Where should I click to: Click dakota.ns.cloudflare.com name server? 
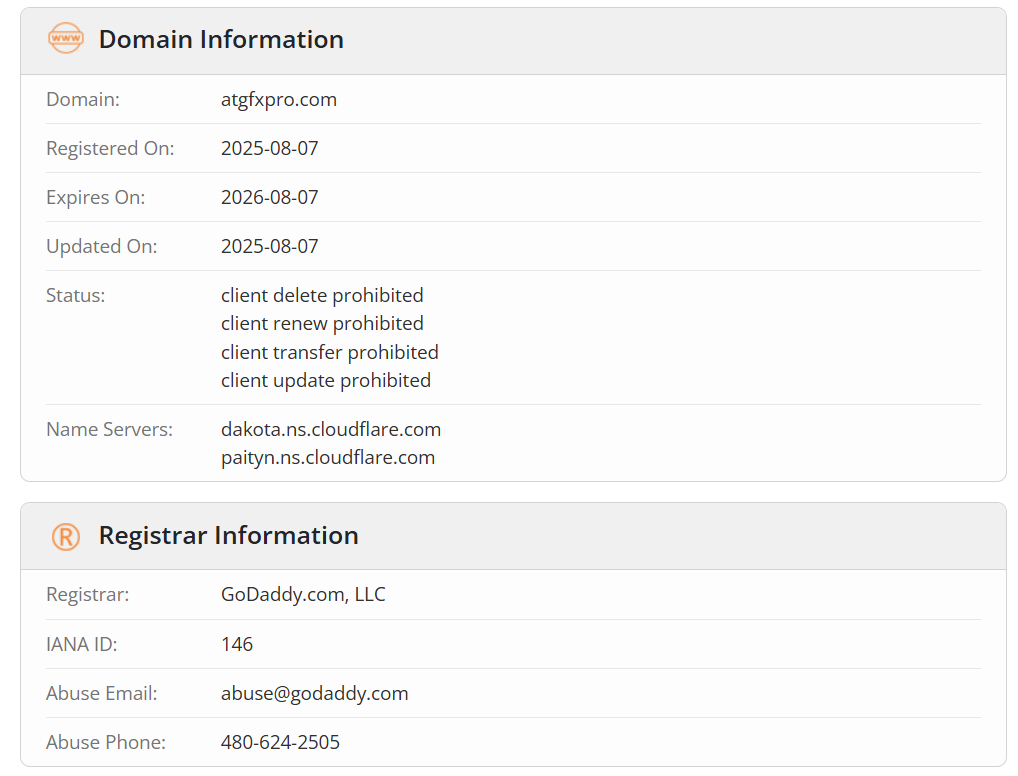click(x=331, y=429)
